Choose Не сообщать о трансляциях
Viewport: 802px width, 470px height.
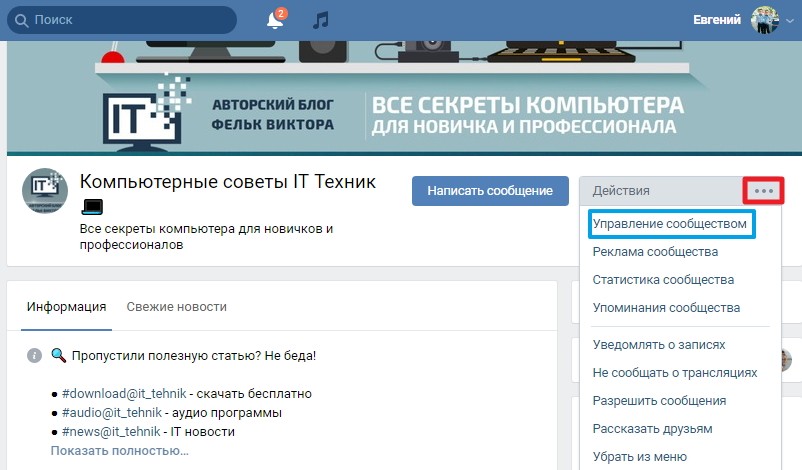675,373
